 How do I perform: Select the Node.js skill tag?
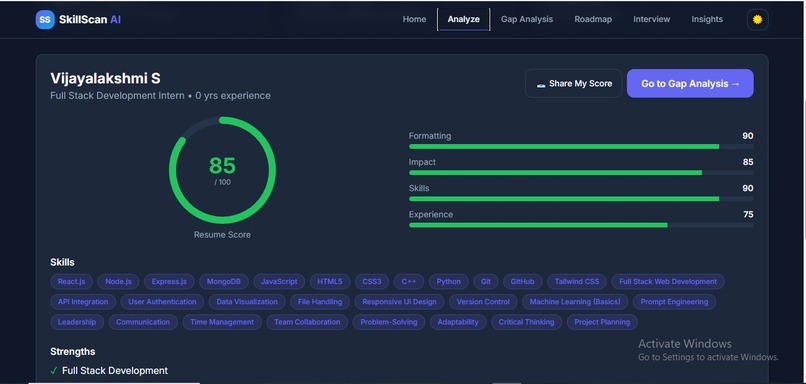click(118, 282)
